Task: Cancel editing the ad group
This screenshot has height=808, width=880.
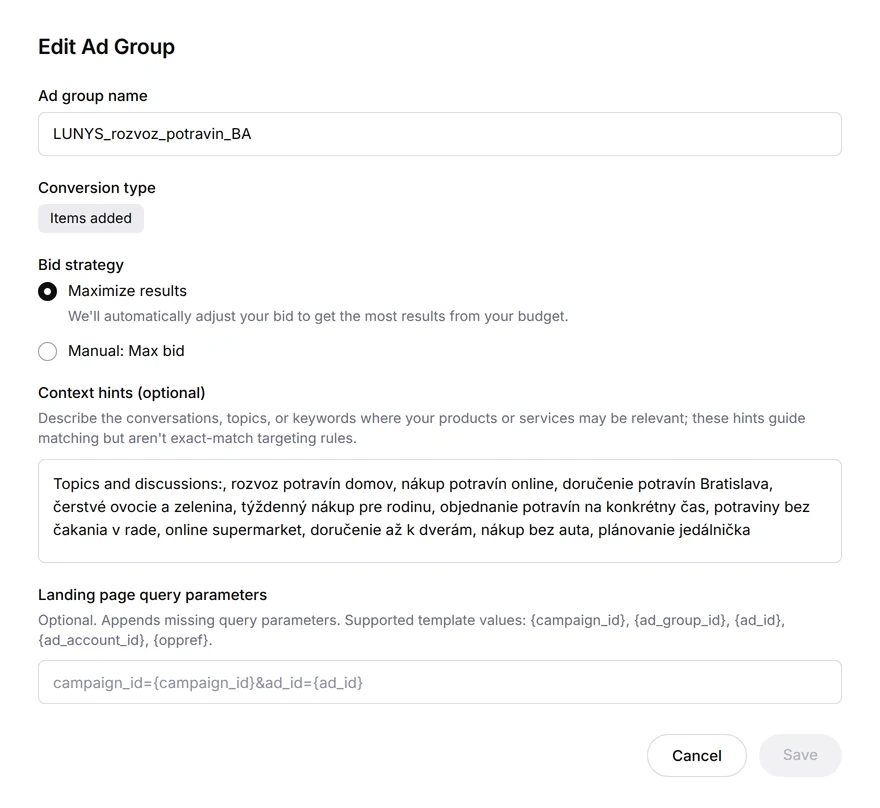Action: pos(696,755)
